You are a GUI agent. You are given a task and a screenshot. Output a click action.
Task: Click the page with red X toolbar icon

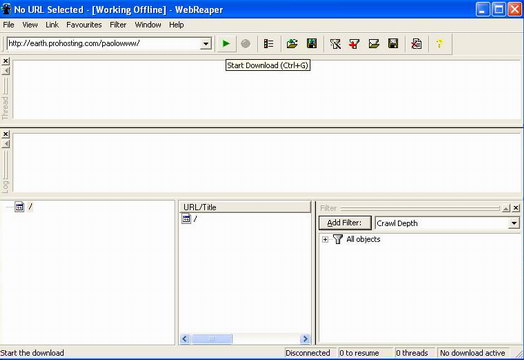tap(416, 43)
